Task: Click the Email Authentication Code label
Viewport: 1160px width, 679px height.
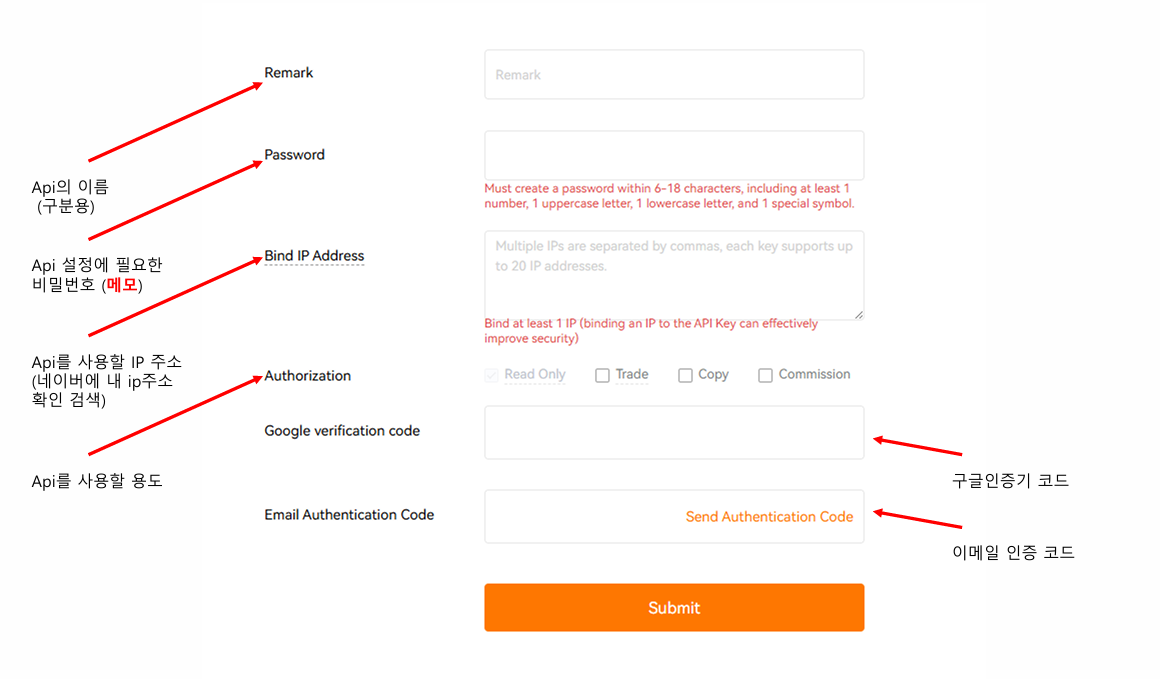Action: 349,515
